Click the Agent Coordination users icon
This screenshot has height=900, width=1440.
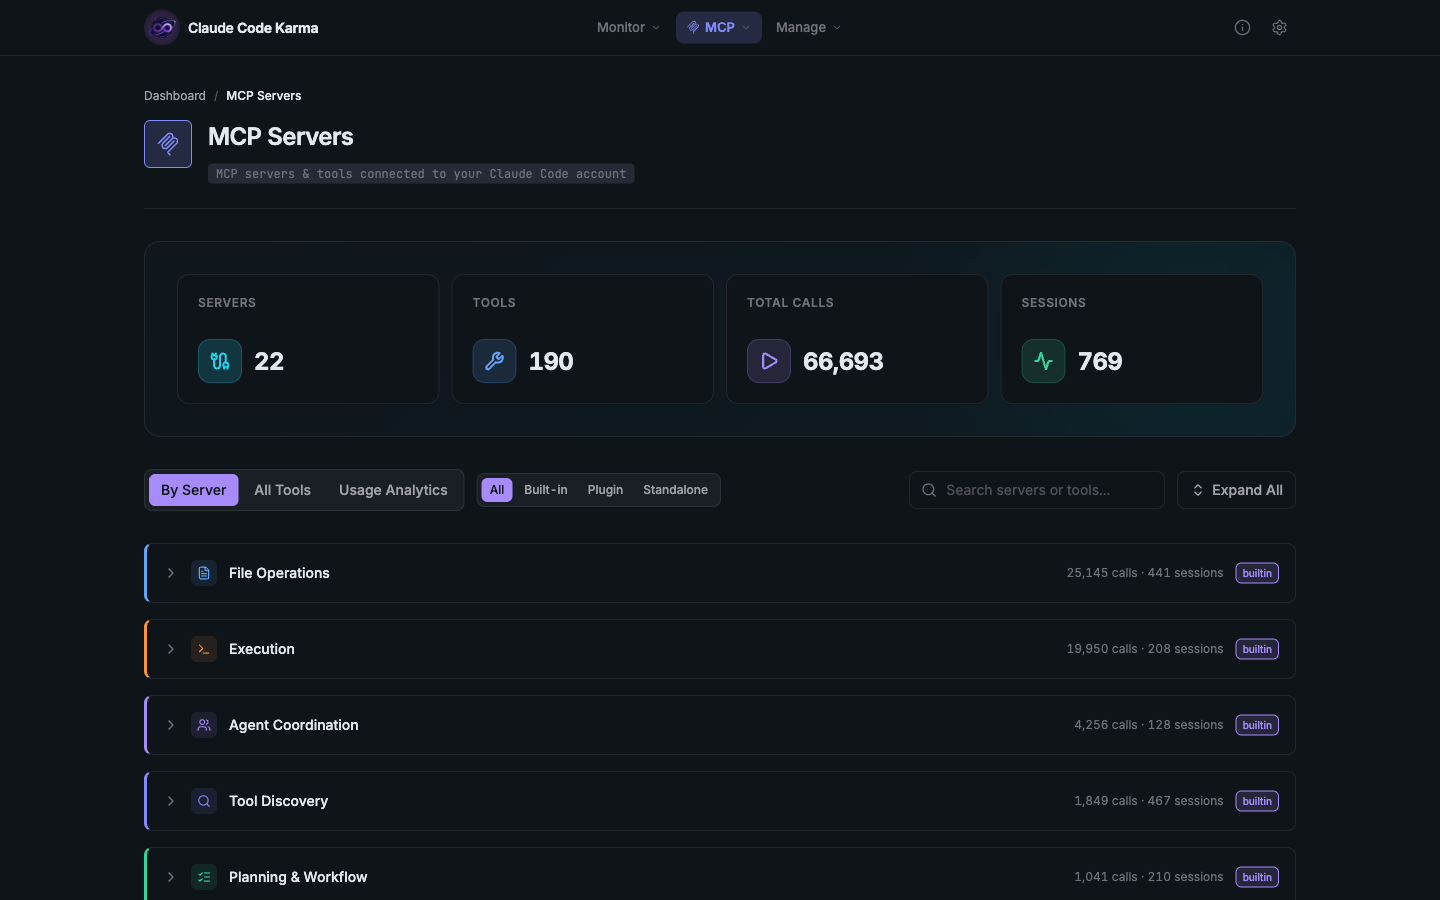point(204,725)
